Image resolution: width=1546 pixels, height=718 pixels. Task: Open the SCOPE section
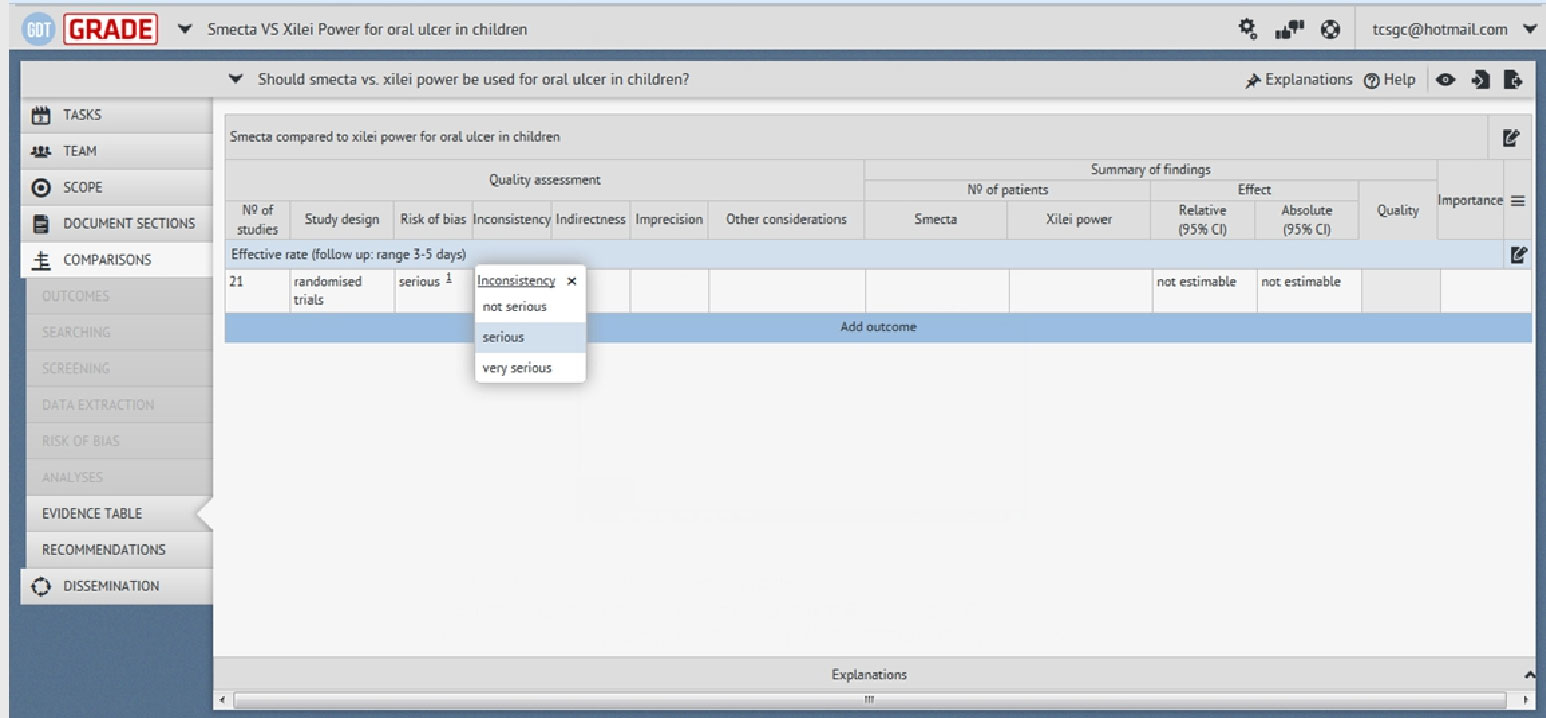click(x=116, y=187)
